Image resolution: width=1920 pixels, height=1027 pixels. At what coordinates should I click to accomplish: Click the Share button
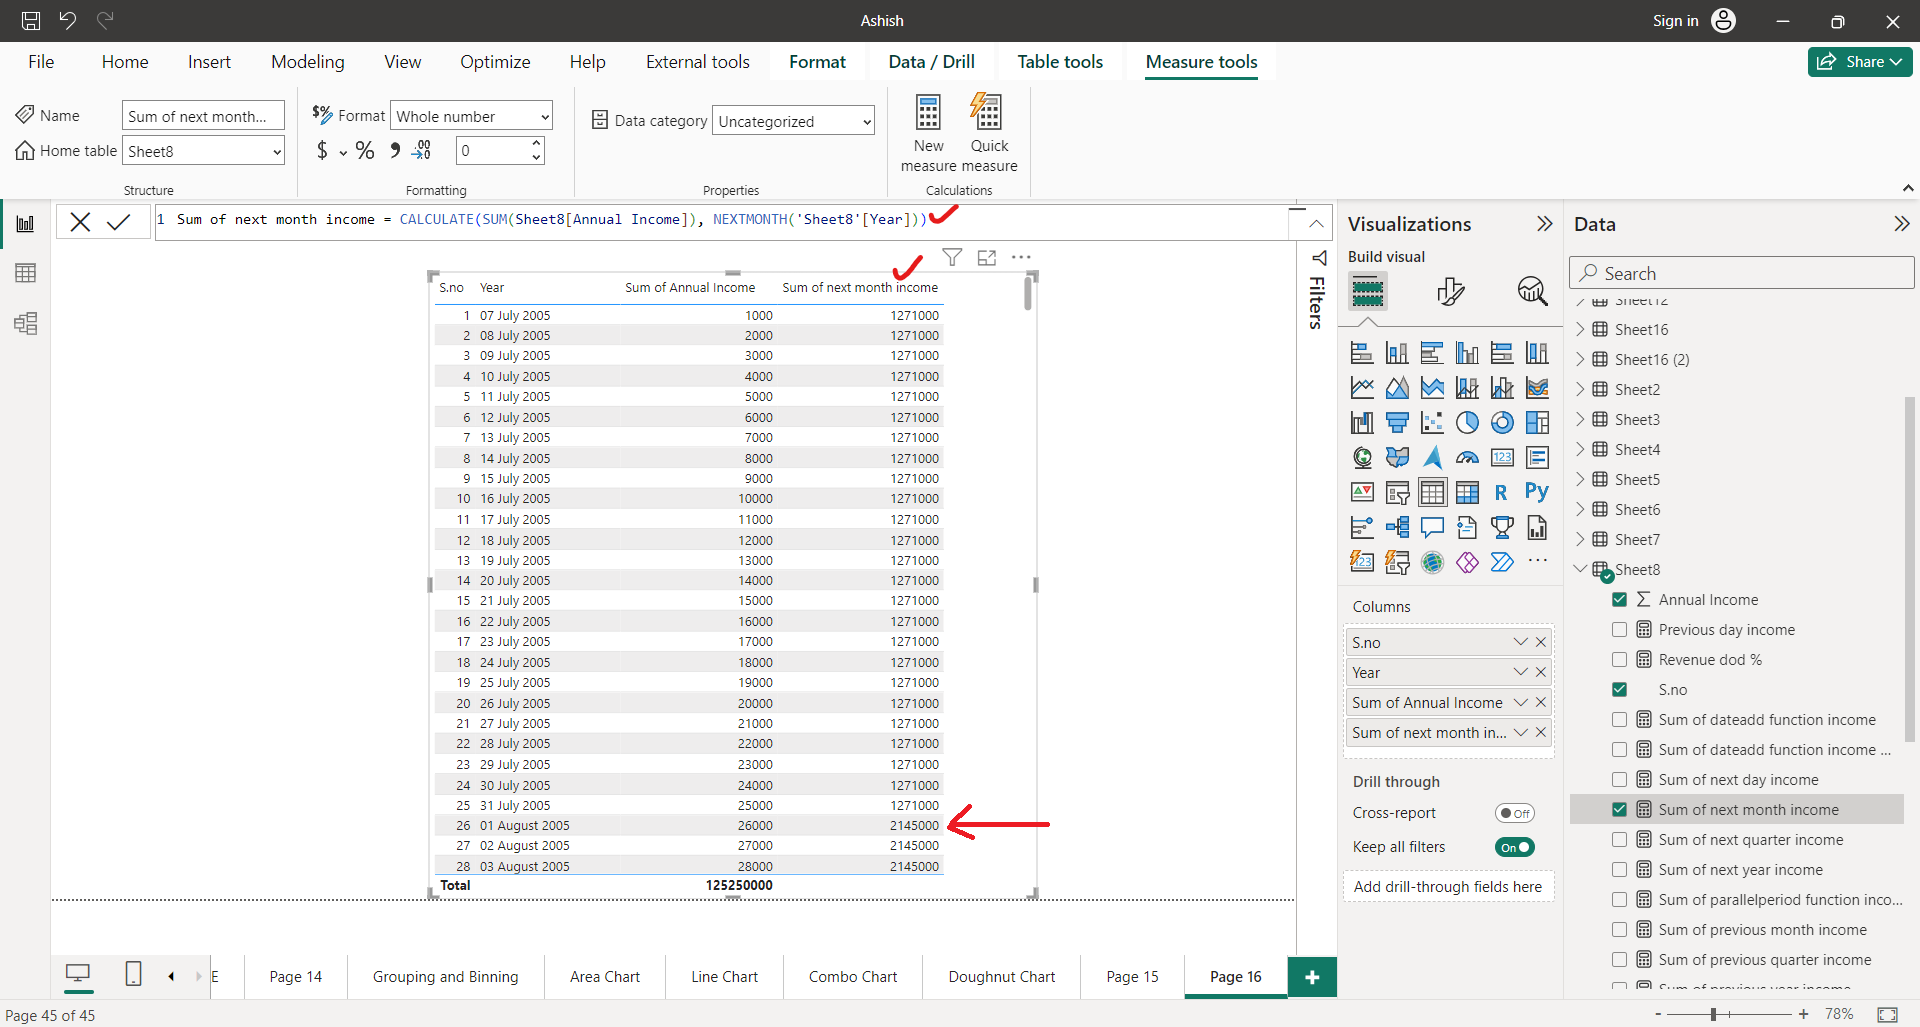click(1858, 61)
